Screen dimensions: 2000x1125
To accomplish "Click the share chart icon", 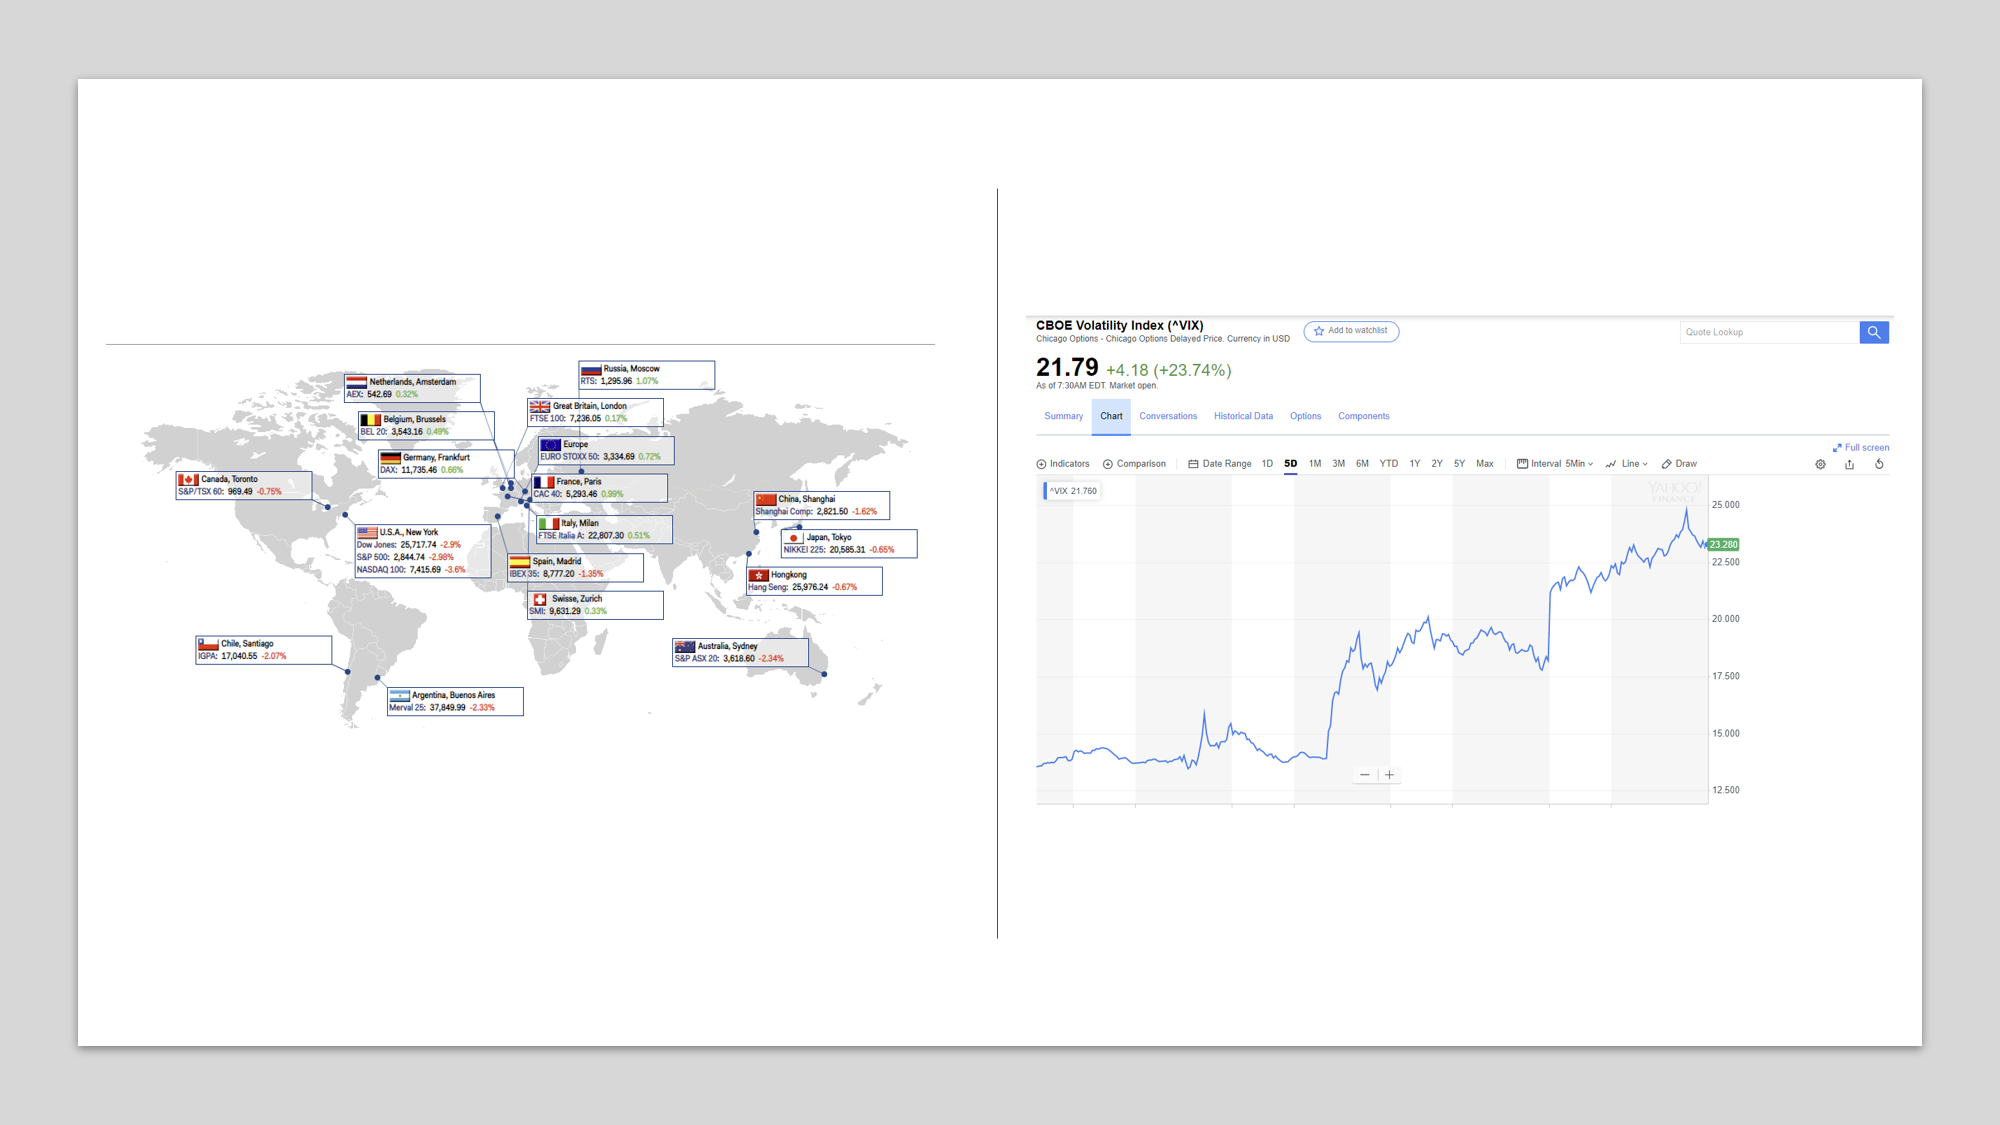I will click(x=1849, y=464).
